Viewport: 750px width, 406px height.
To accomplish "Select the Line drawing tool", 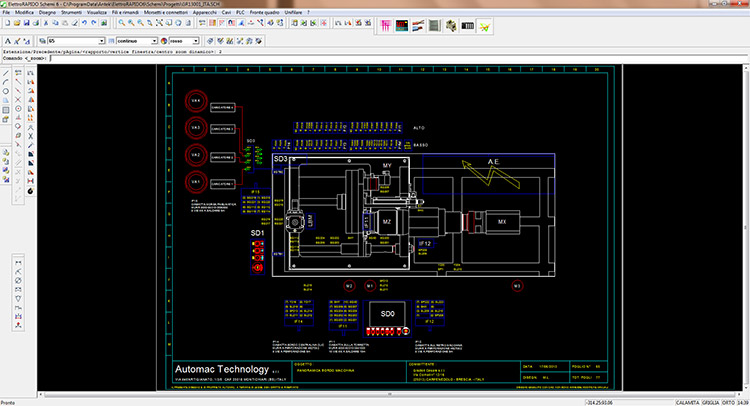I will (x=6, y=73).
